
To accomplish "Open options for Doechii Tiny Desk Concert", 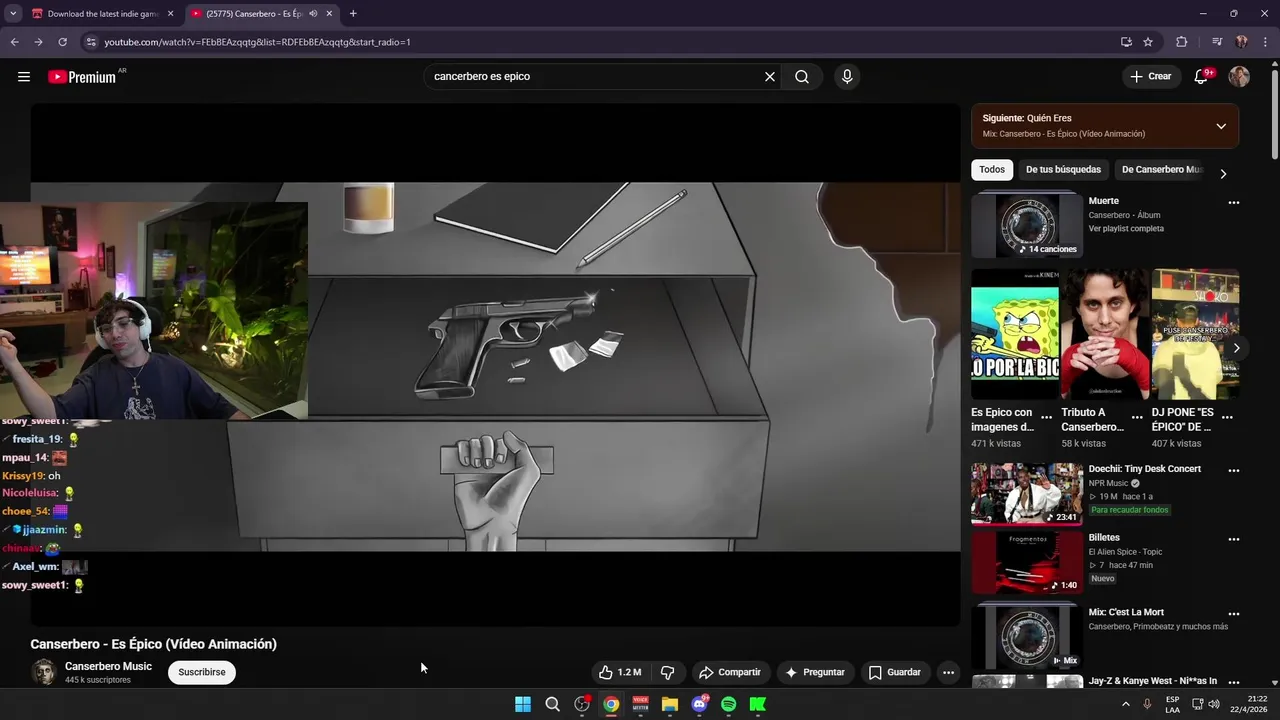I will tap(1233, 471).
